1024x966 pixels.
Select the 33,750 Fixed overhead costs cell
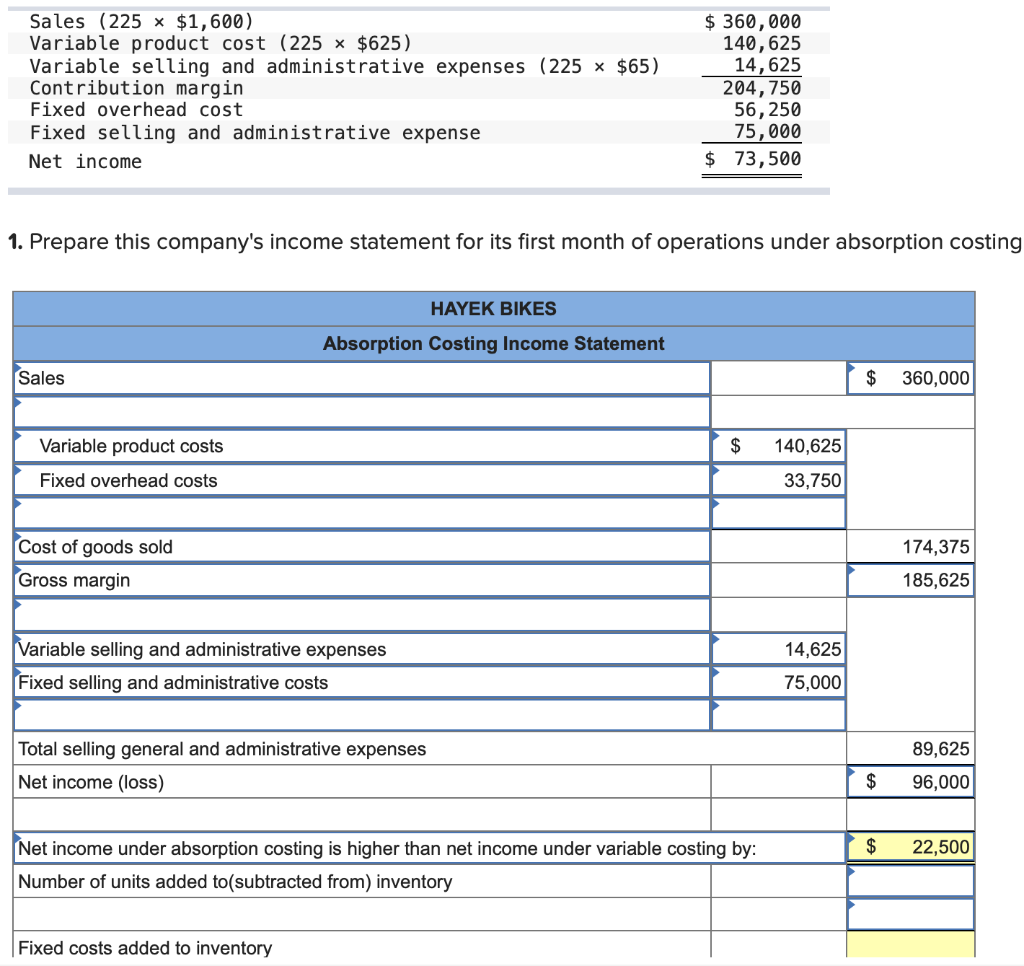pyautogui.click(x=778, y=480)
